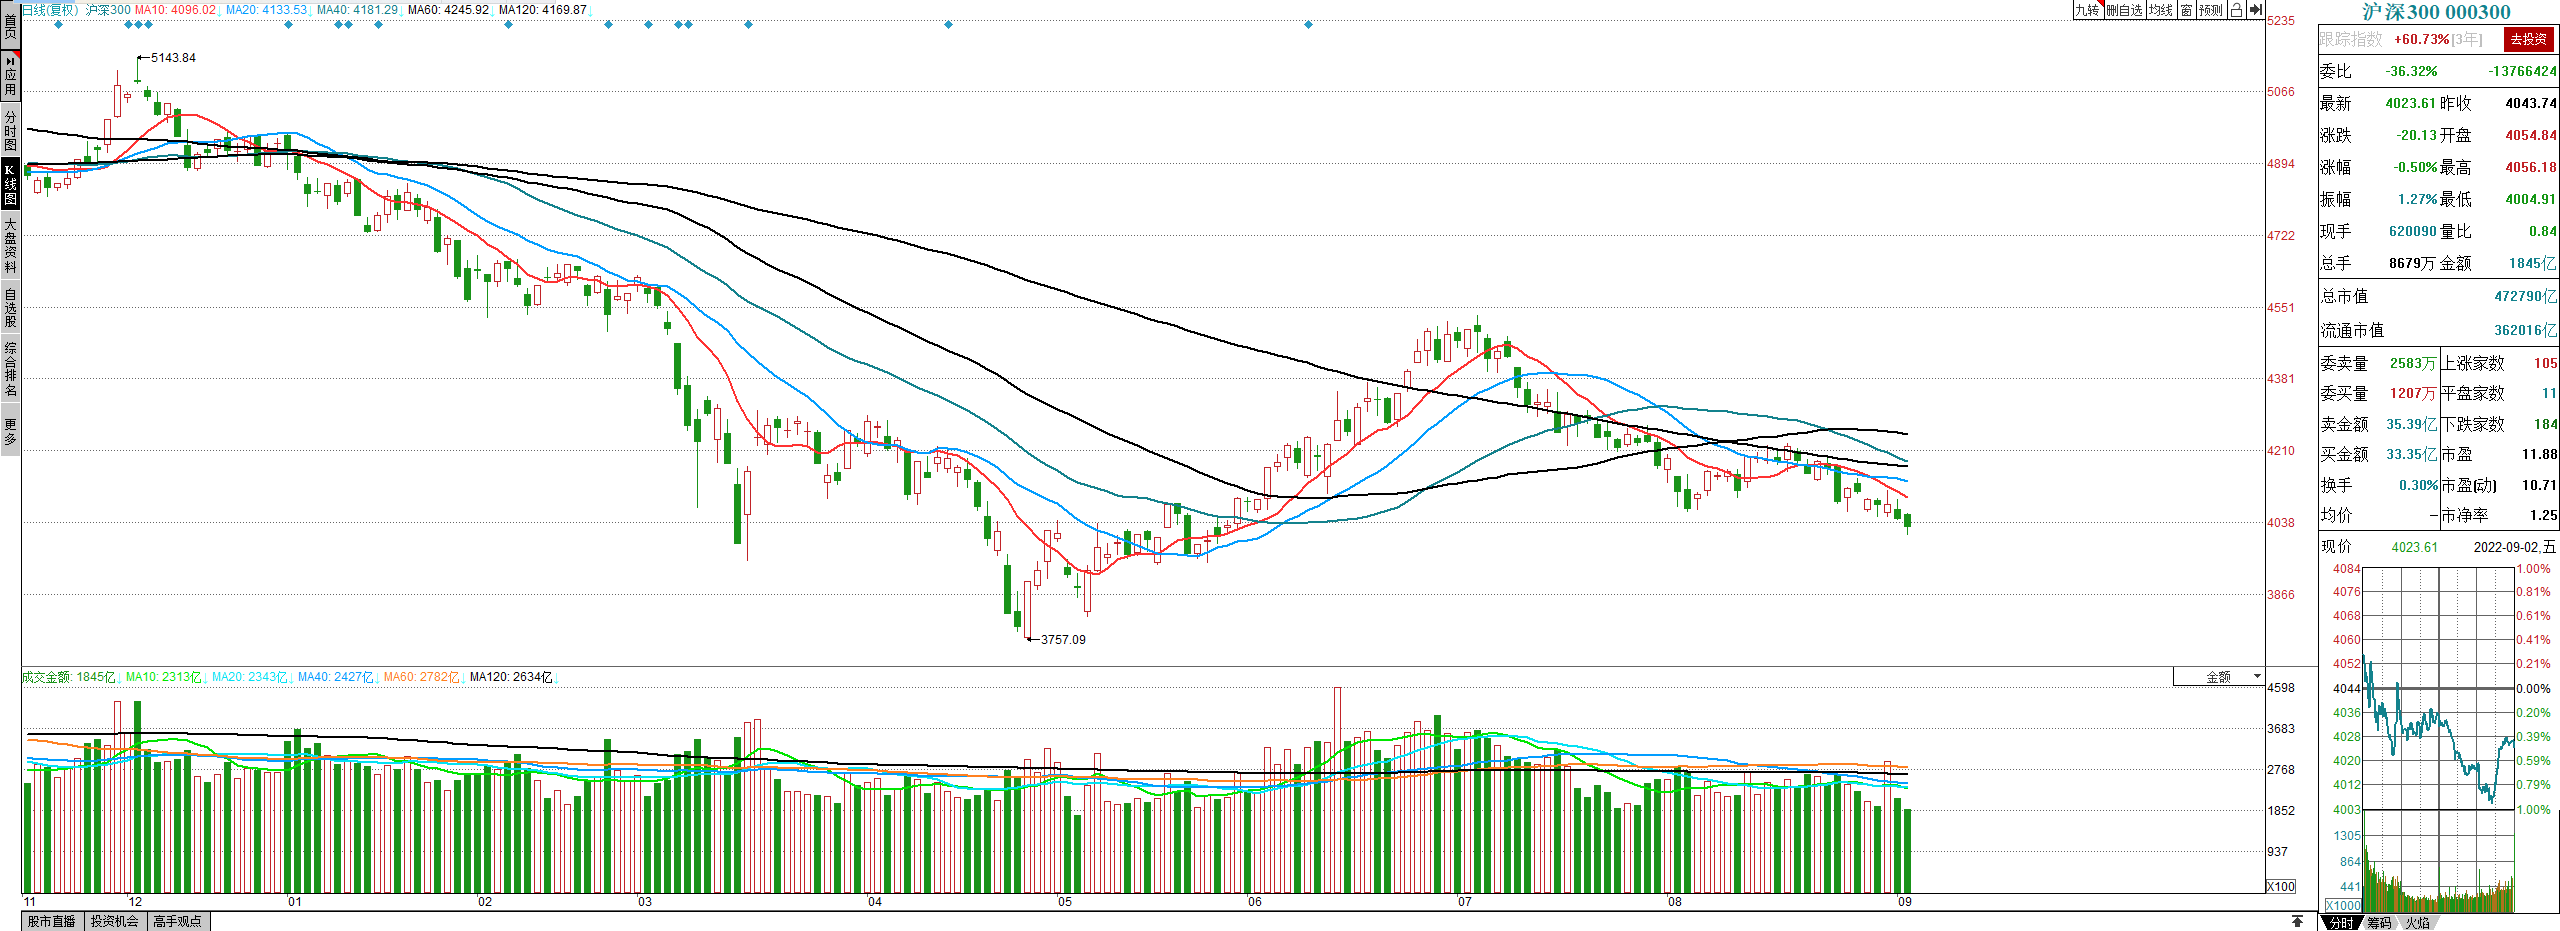The height and width of the screenshot is (931, 2560).
Task: Open the 窗 window layout button
Action: 2187,10
